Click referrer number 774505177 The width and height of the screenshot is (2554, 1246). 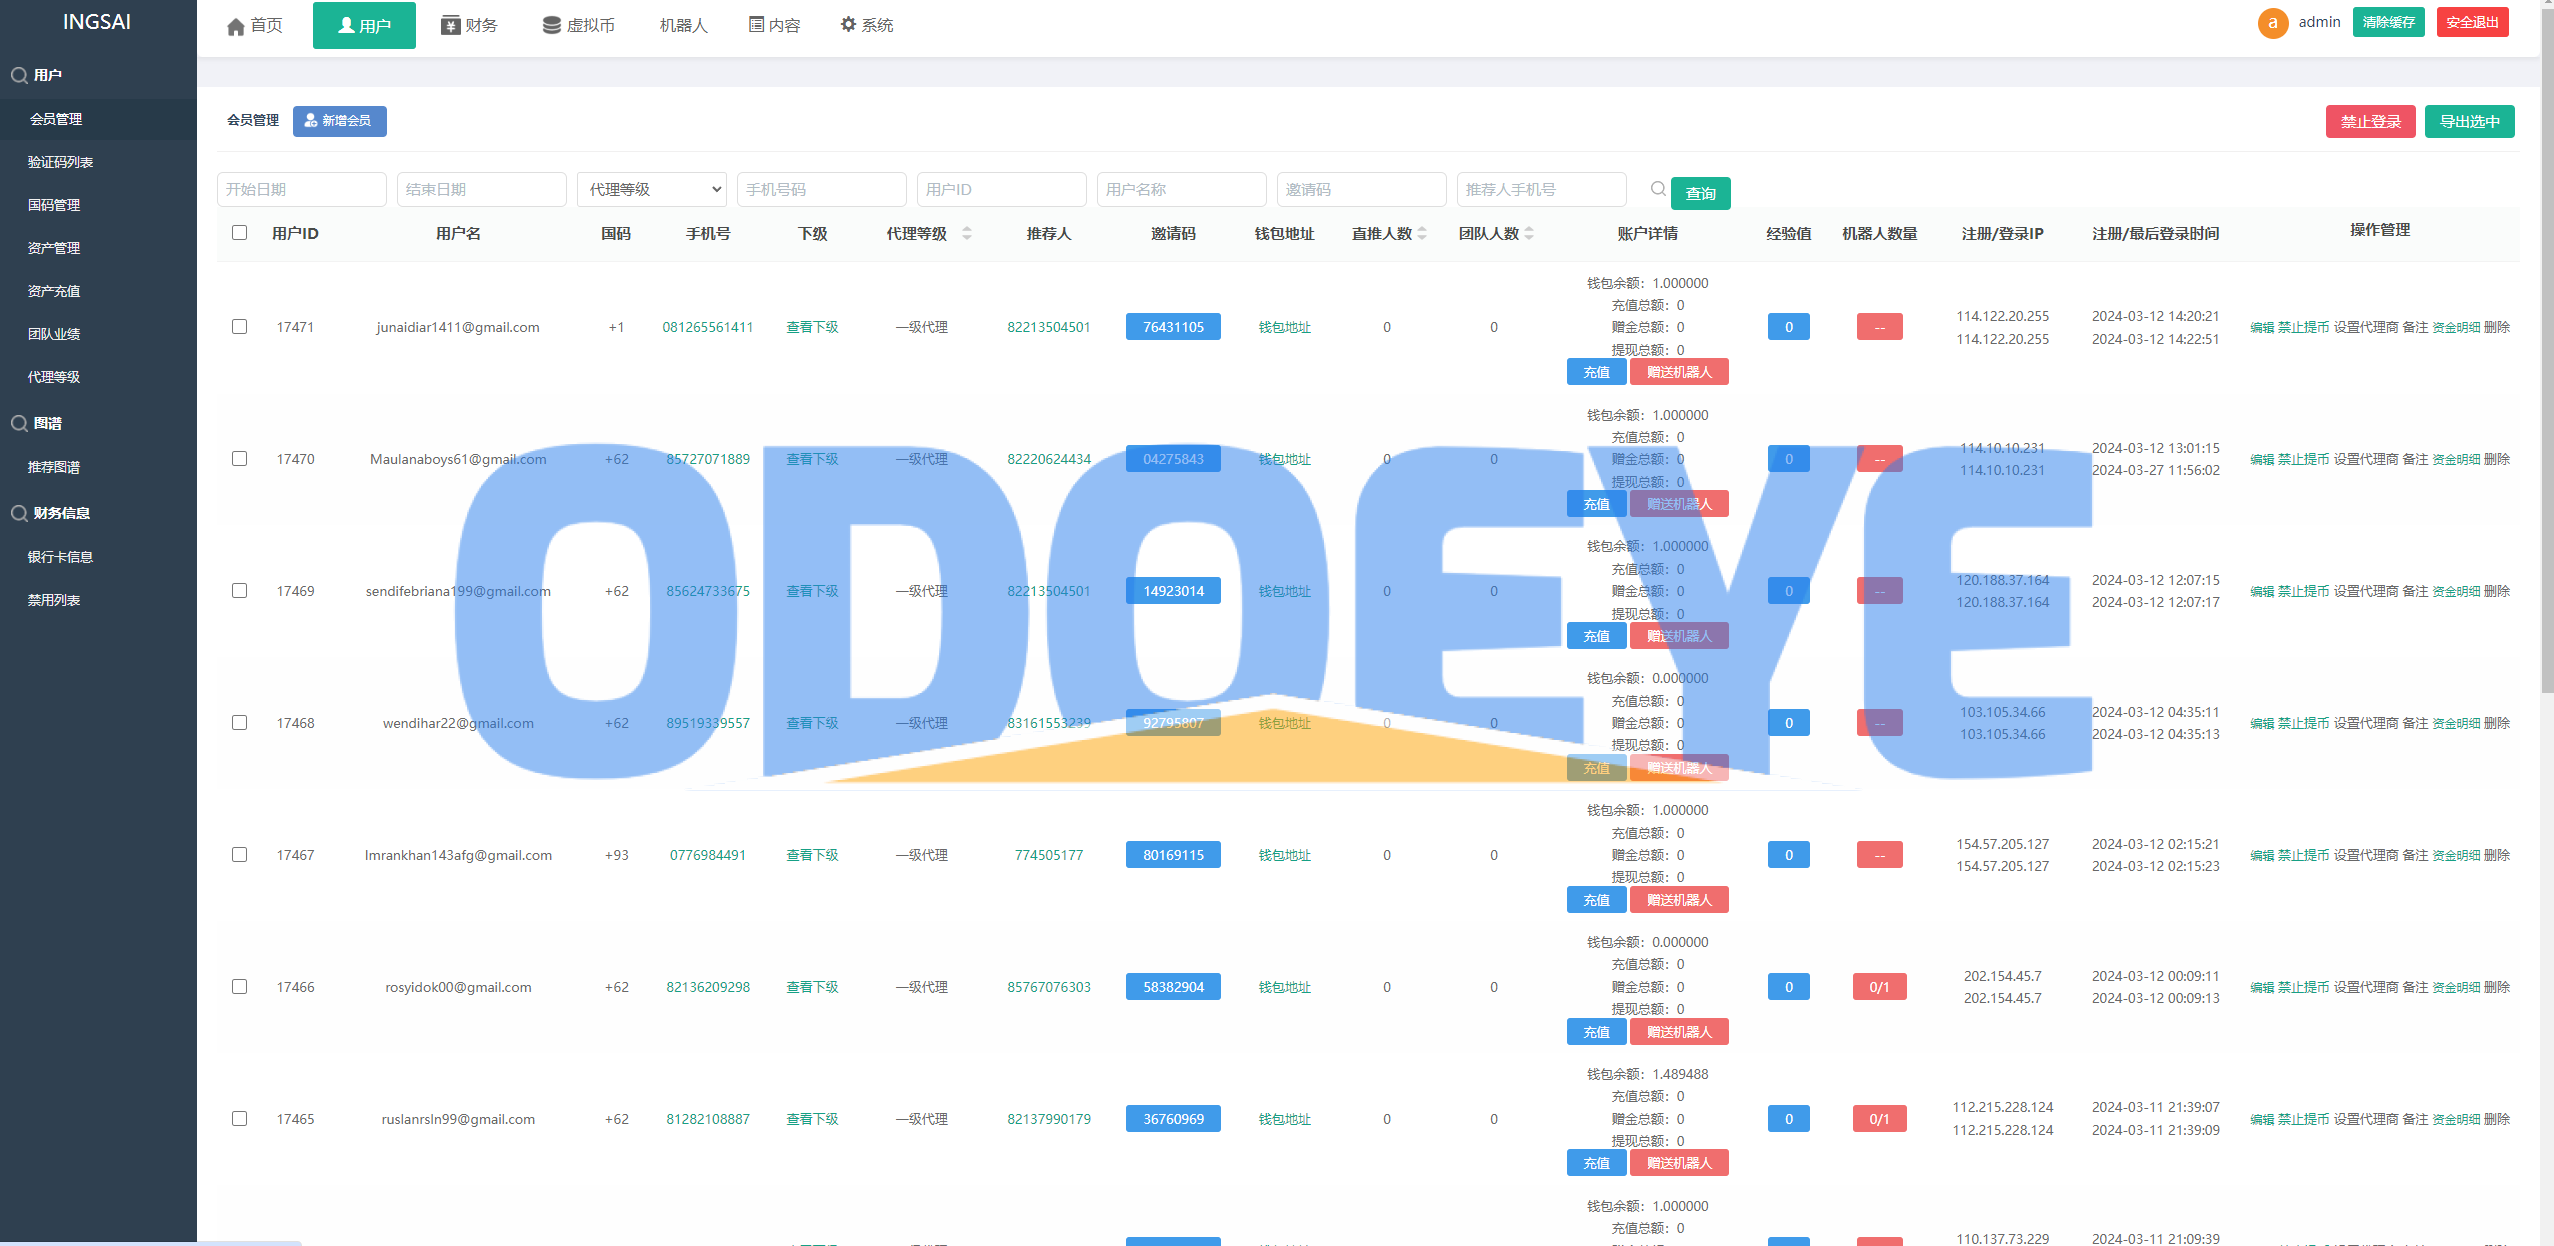1048,855
